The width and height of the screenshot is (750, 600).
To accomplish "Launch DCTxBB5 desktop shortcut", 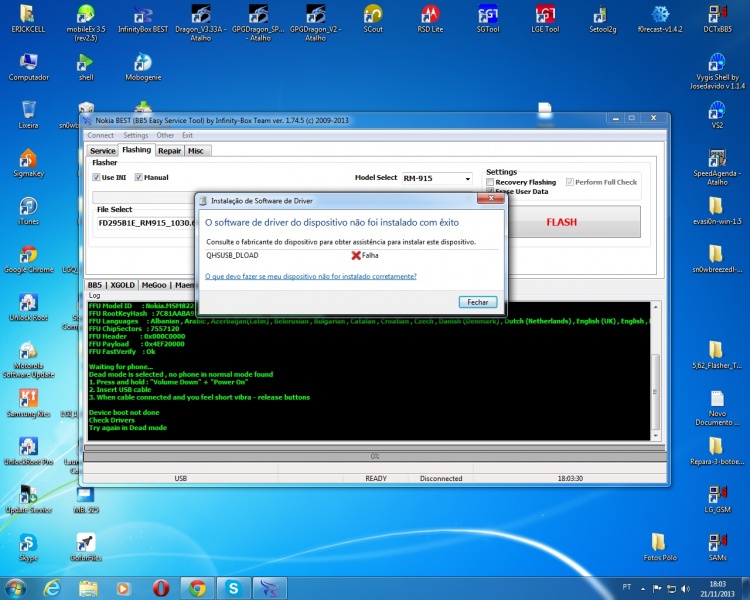I will click(x=717, y=18).
